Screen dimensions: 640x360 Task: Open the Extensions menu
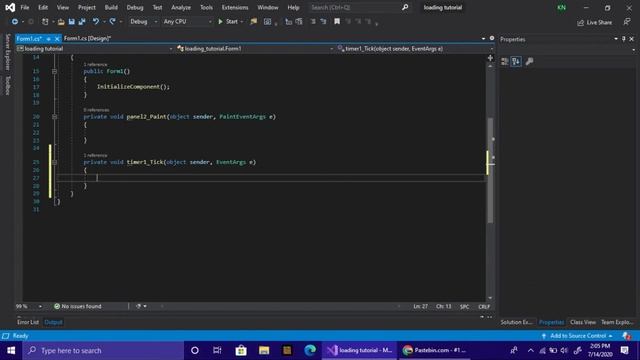[235, 7]
